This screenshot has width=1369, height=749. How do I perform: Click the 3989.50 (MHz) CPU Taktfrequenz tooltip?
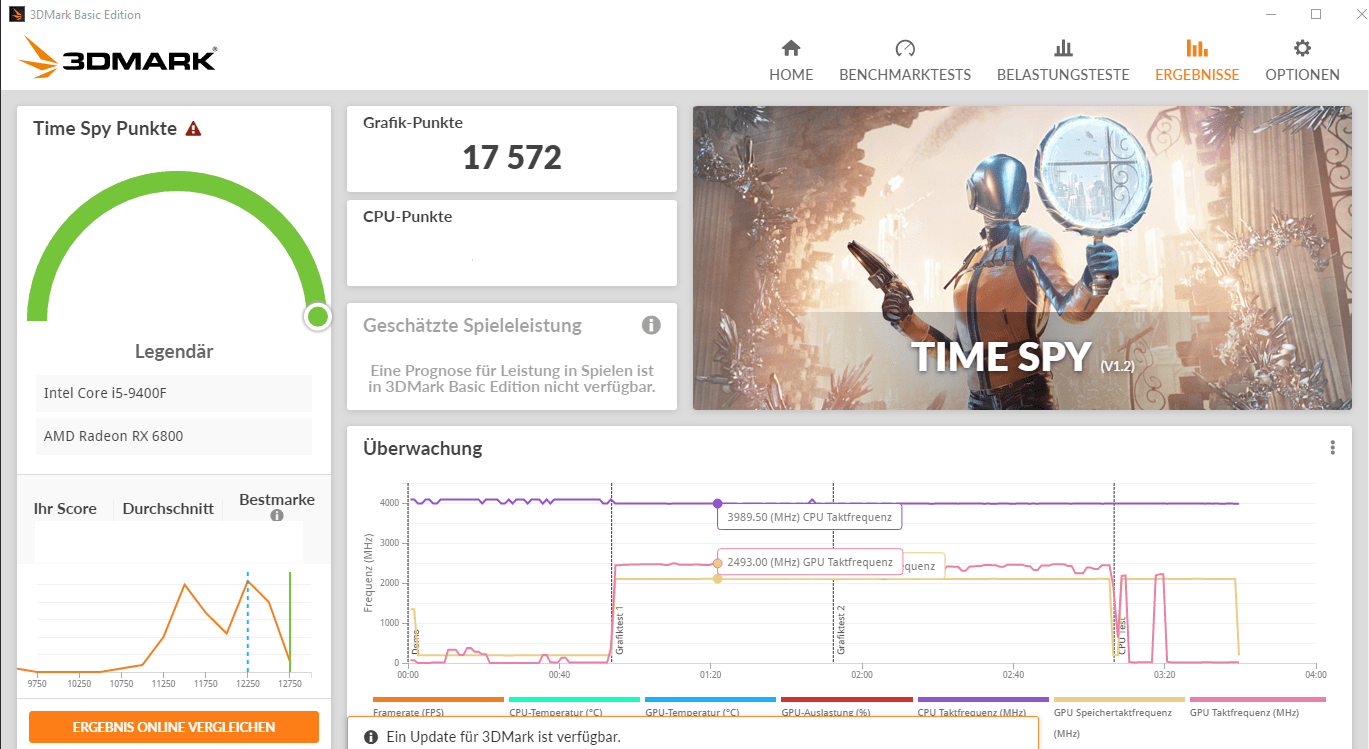point(810,517)
